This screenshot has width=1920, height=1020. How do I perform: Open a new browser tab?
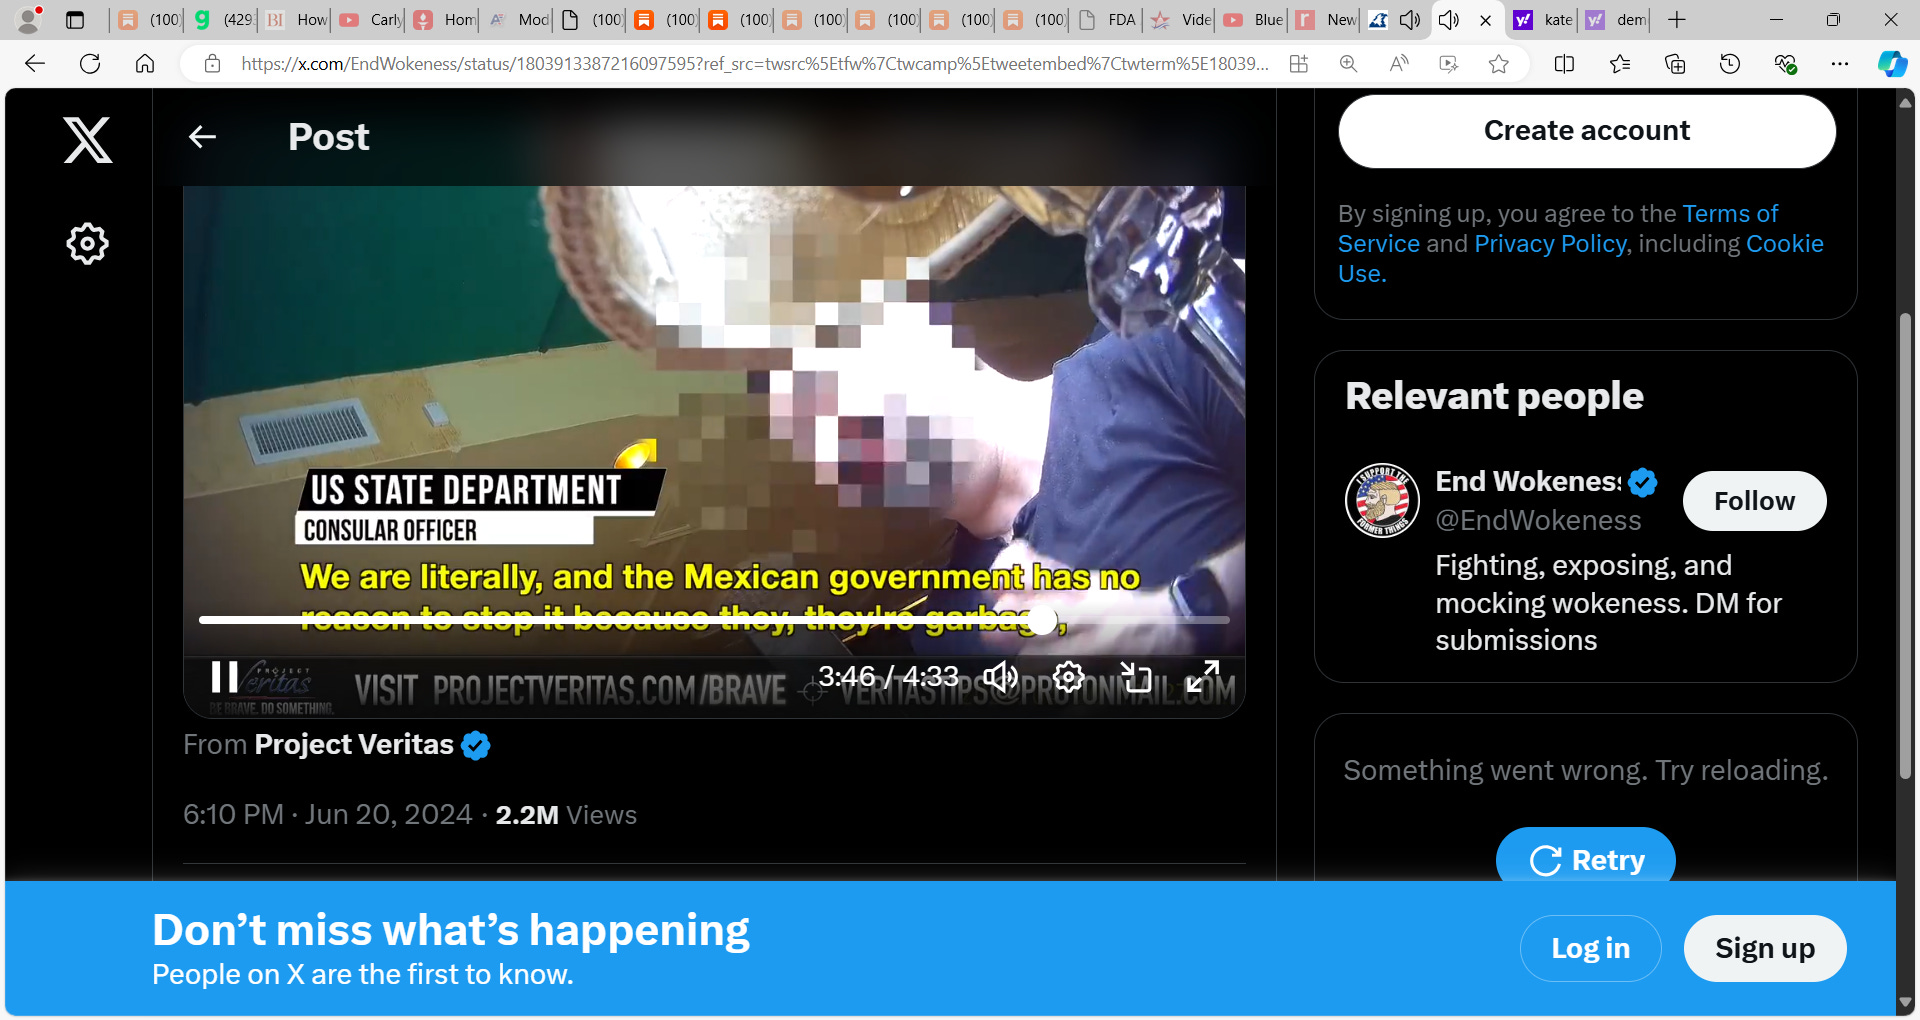pyautogui.click(x=1677, y=19)
